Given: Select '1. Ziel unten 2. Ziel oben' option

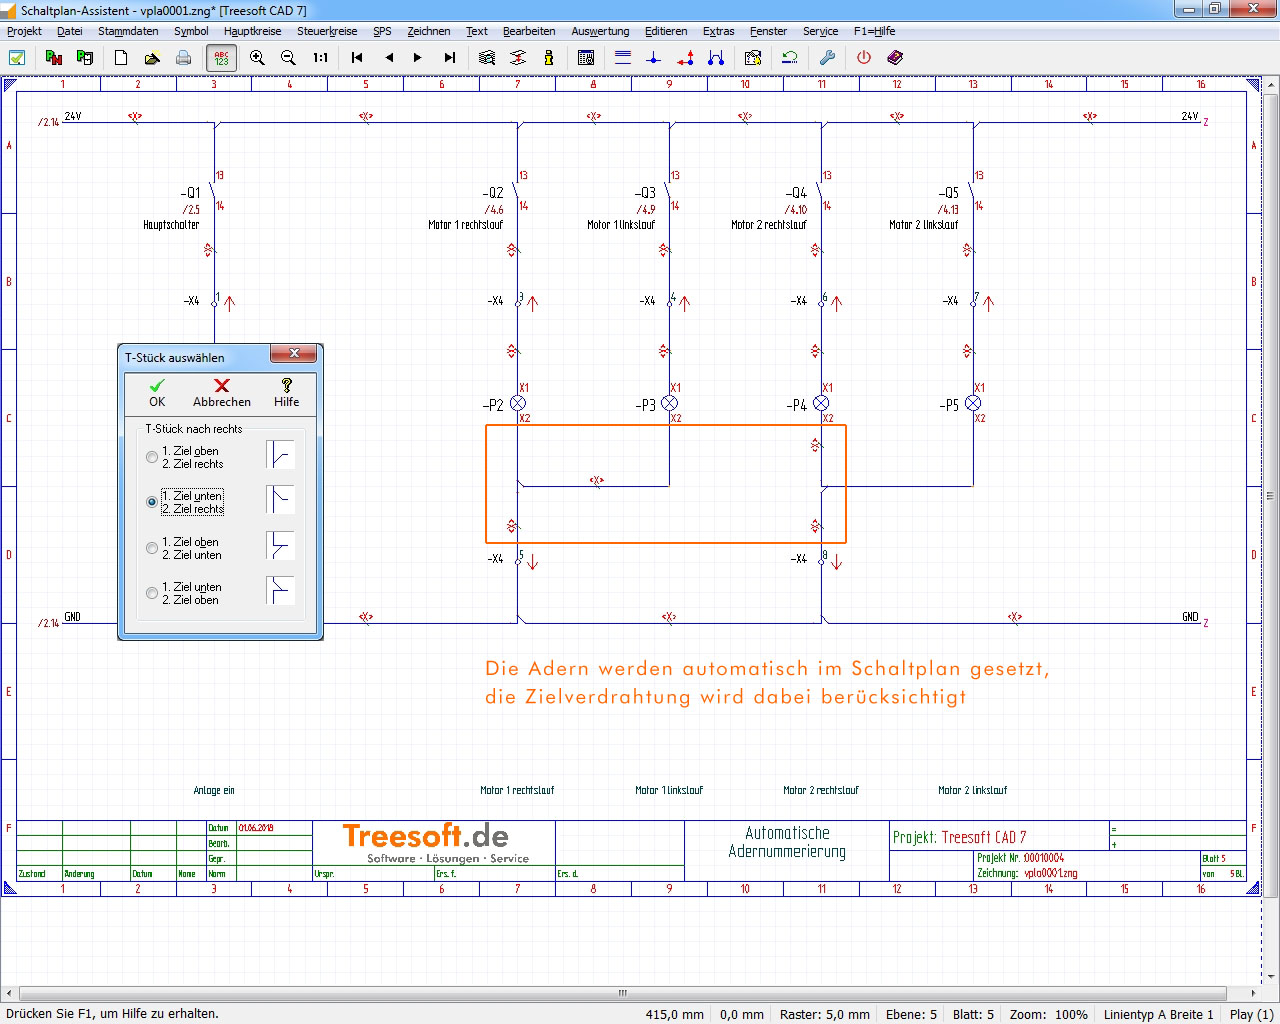Looking at the screenshot, I should coord(152,593).
